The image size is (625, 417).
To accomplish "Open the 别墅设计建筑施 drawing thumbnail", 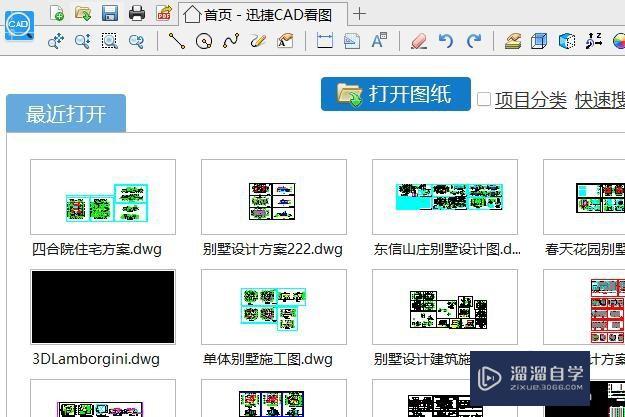I will point(445,307).
